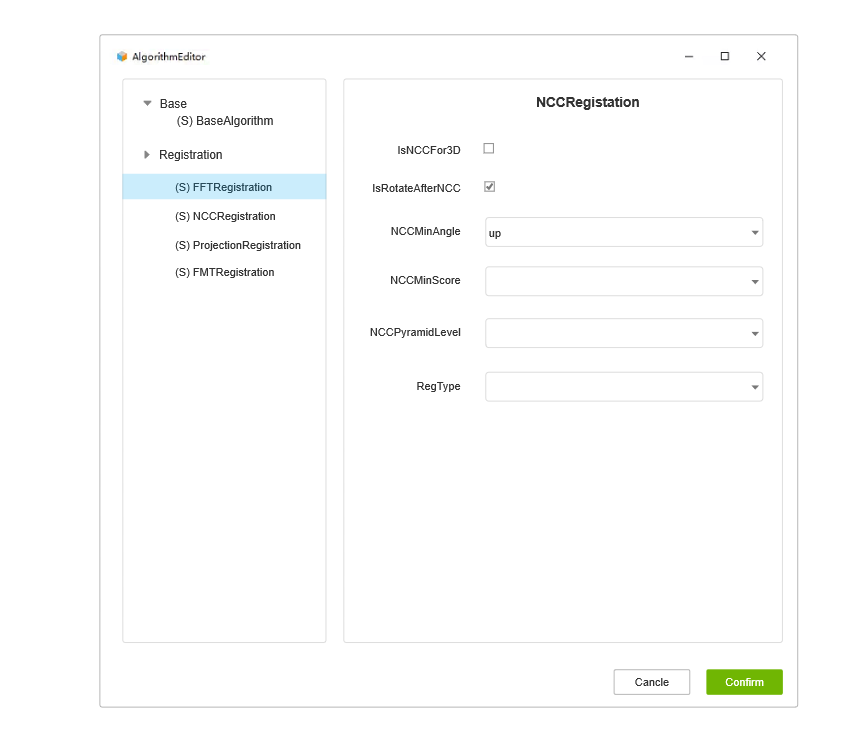866x735 pixels.
Task: Collapse the Base tree node arrow
Action: pyautogui.click(x=147, y=103)
